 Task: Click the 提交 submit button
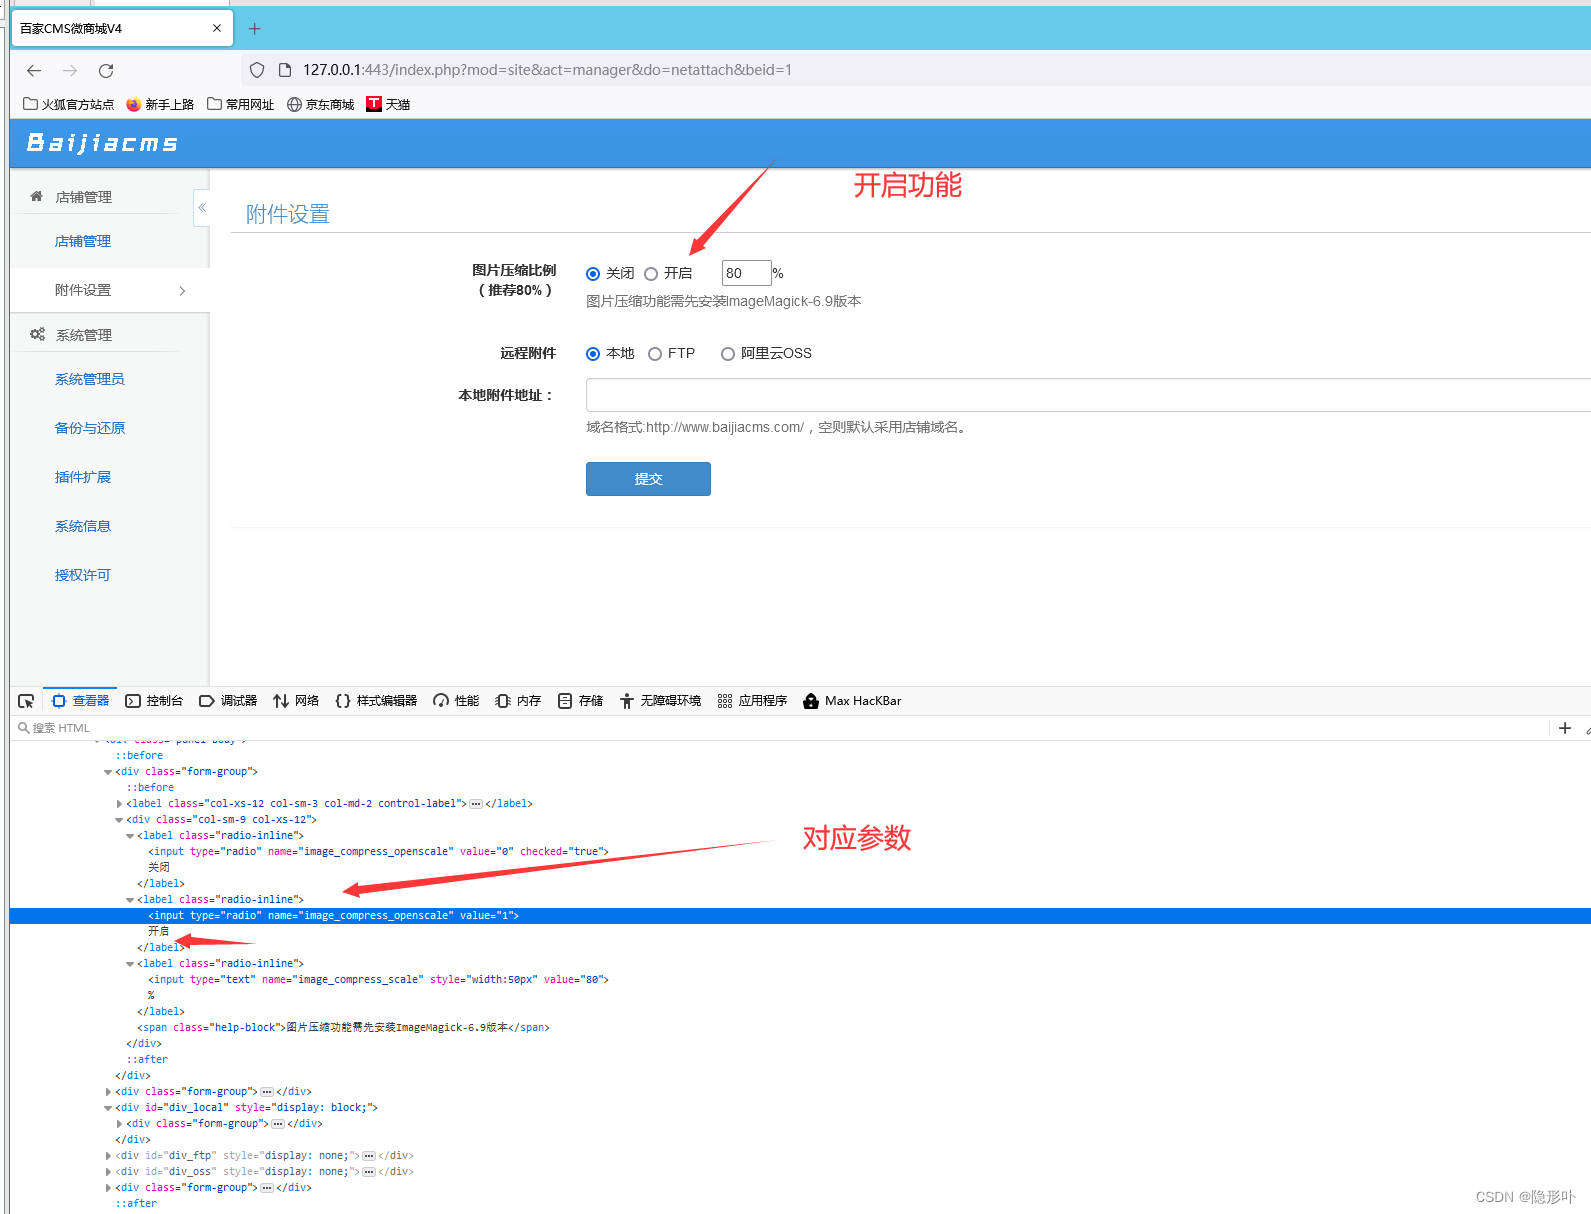(648, 479)
